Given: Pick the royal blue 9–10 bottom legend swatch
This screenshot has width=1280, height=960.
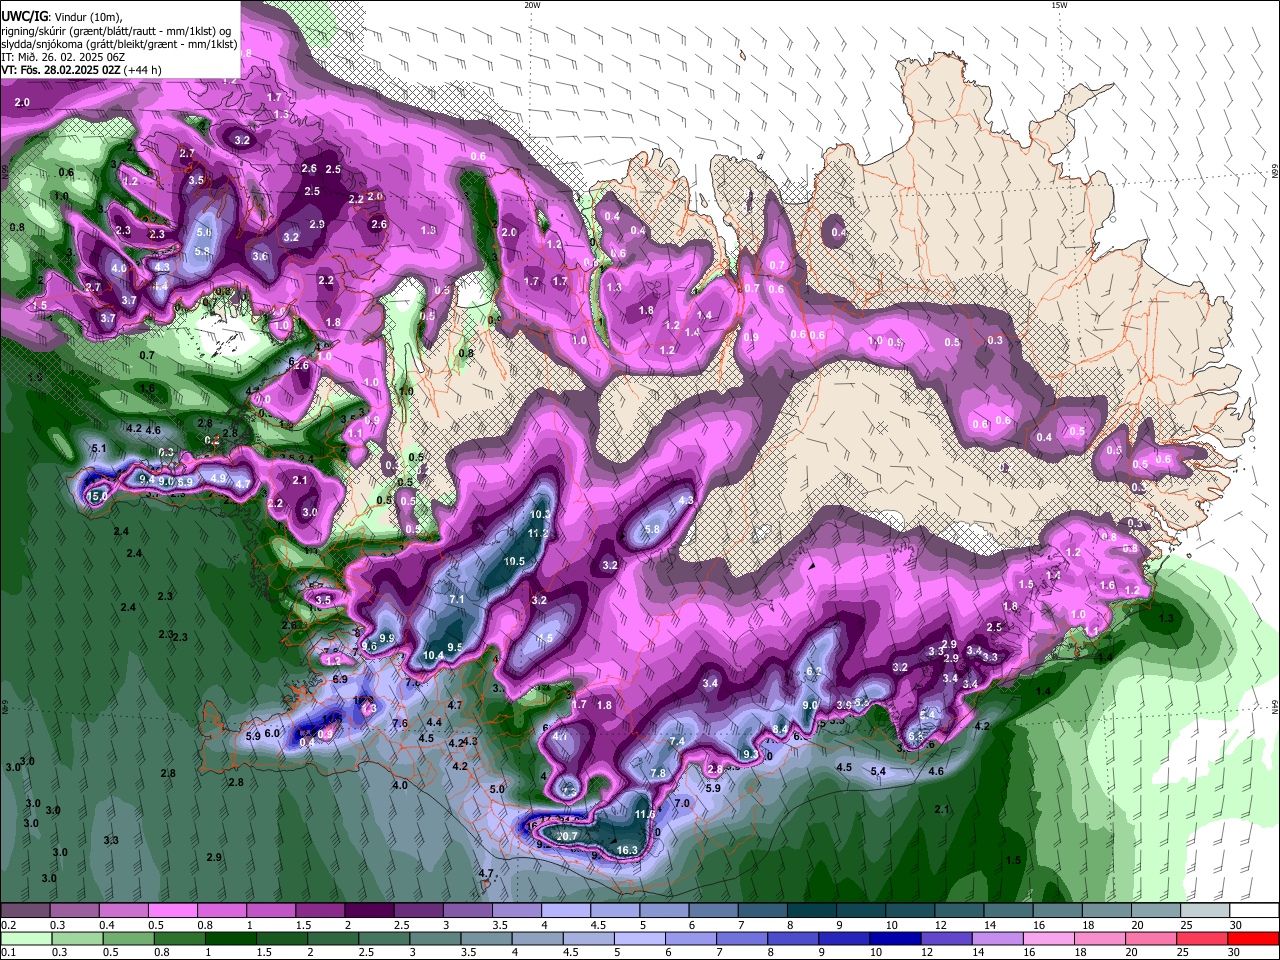Looking at the screenshot, I should click(843, 939).
